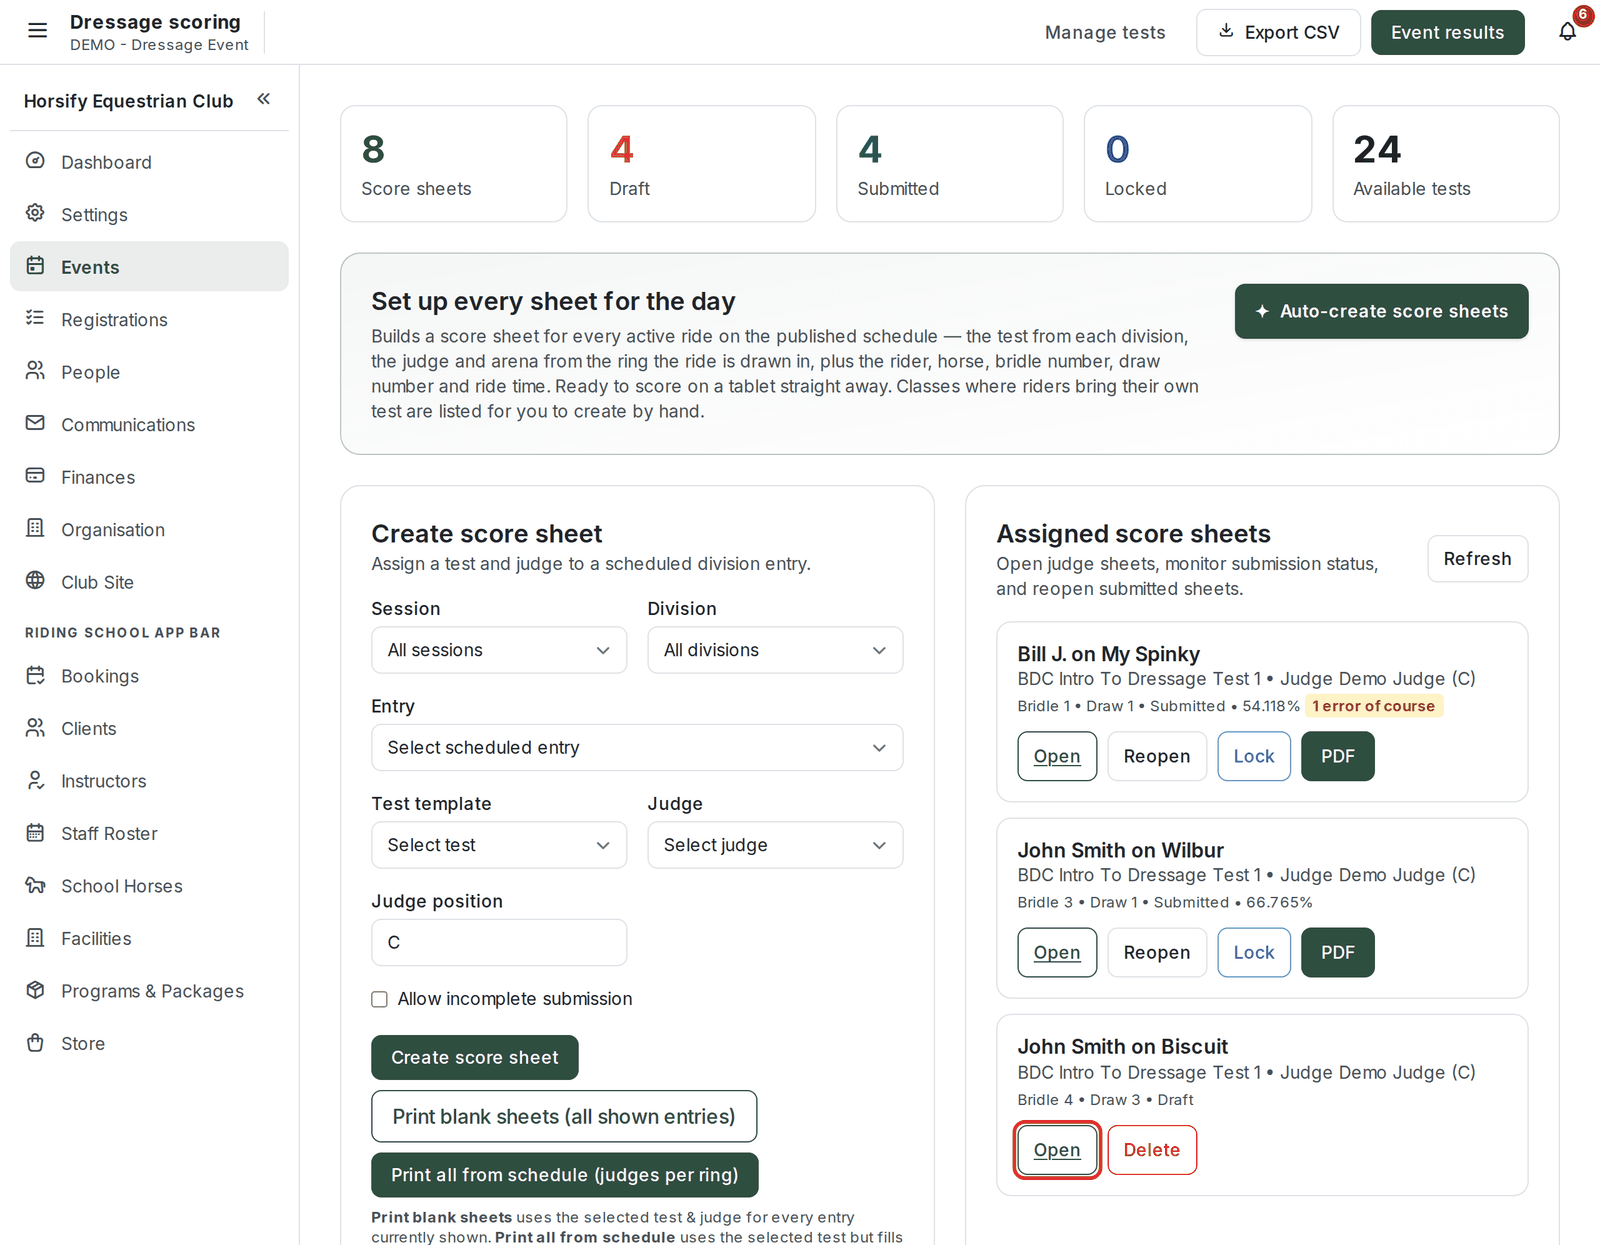Viewport: 1600px width, 1245px height.
Task: Refresh the assigned score sheets
Action: (x=1477, y=558)
